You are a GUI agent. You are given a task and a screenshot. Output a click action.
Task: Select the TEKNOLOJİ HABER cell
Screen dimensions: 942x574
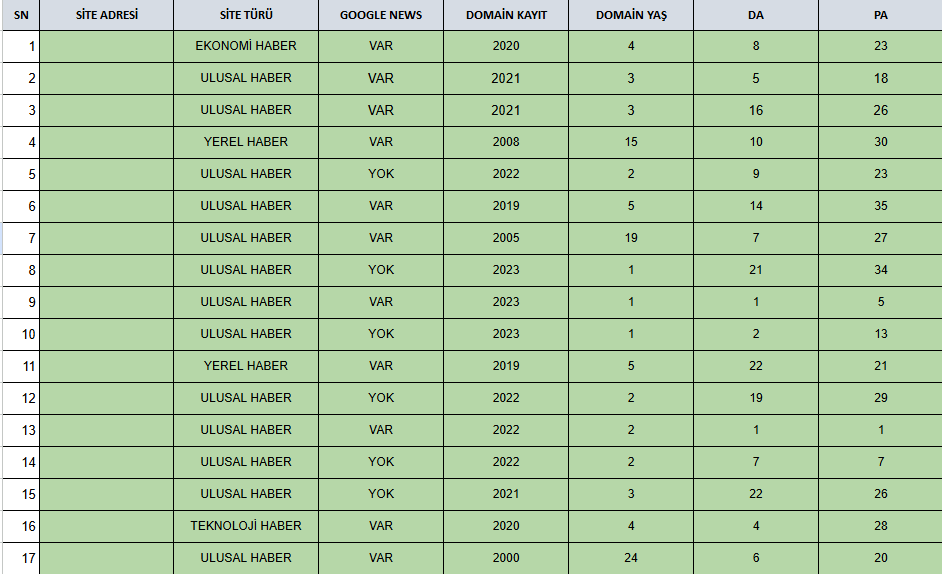coord(246,526)
